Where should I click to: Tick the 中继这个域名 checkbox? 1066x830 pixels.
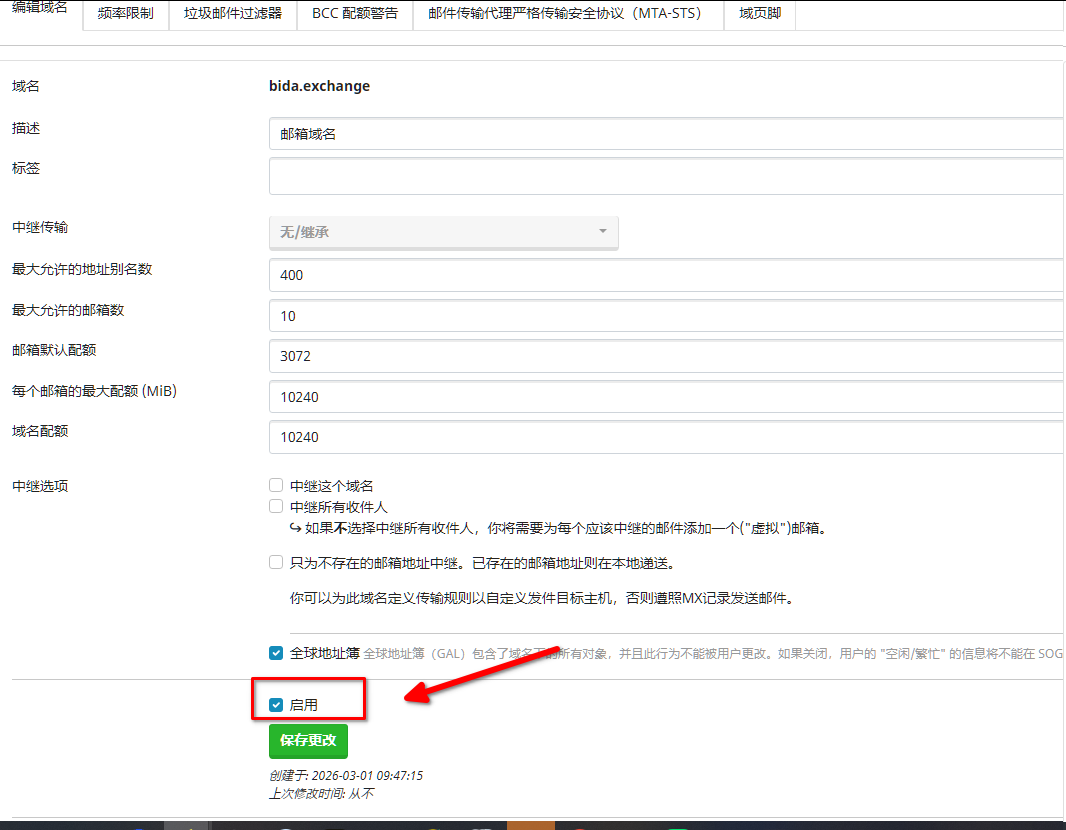click(276, 486)
